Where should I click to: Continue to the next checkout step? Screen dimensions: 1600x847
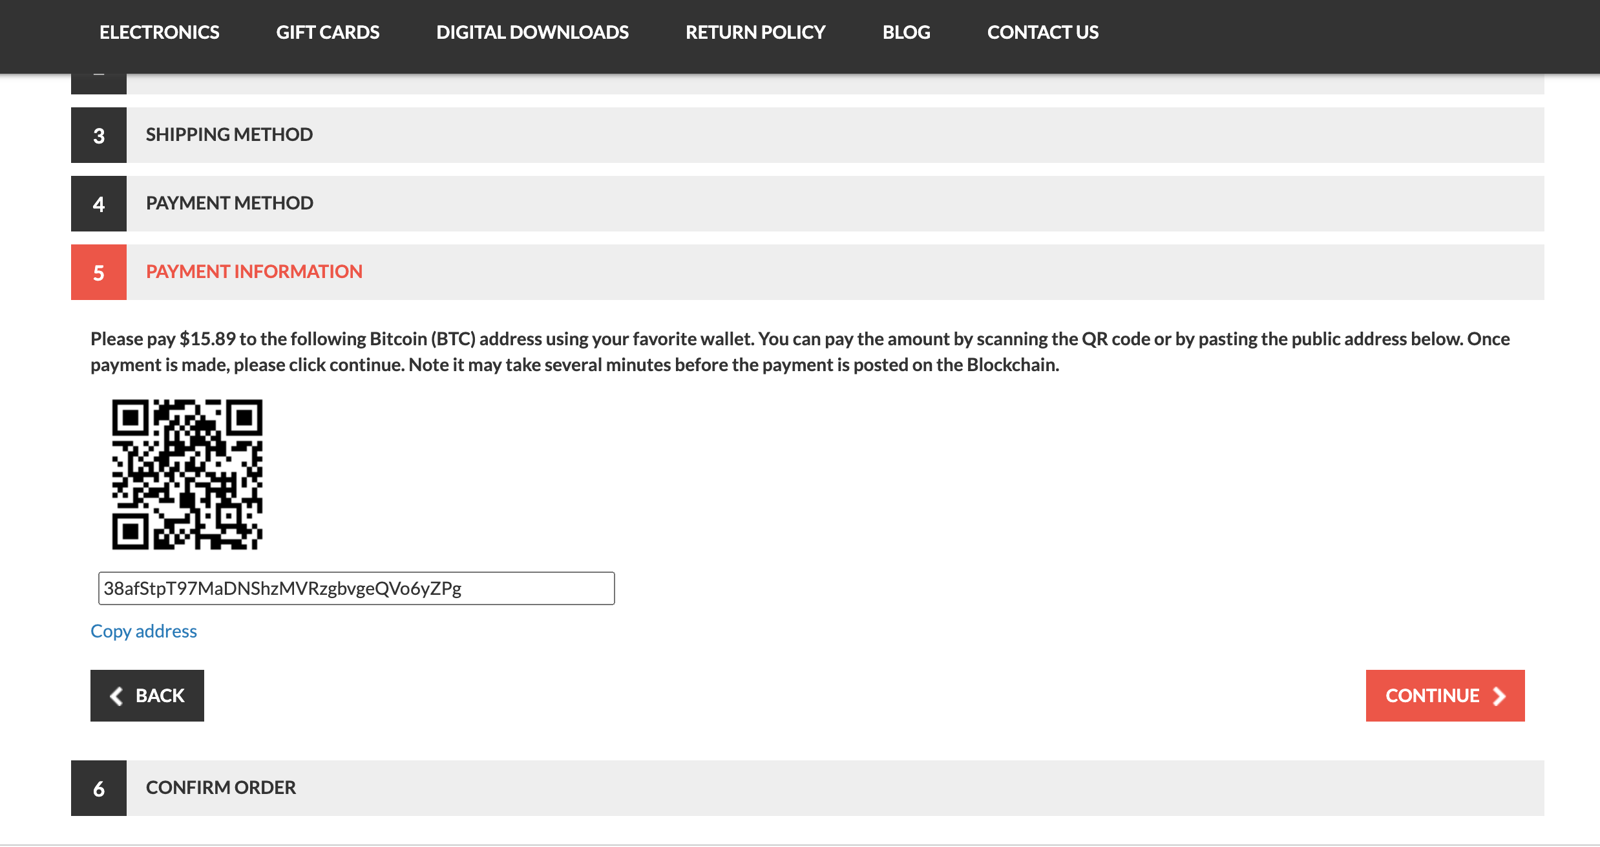coord(1445,695)
